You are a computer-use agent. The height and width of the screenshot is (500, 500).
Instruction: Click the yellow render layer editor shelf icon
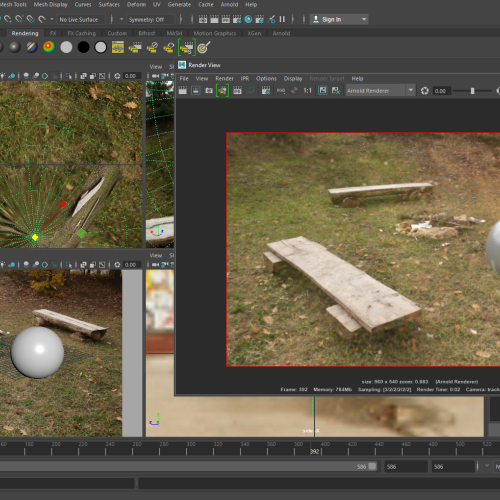pyautogui.click(x=118, y=47)
